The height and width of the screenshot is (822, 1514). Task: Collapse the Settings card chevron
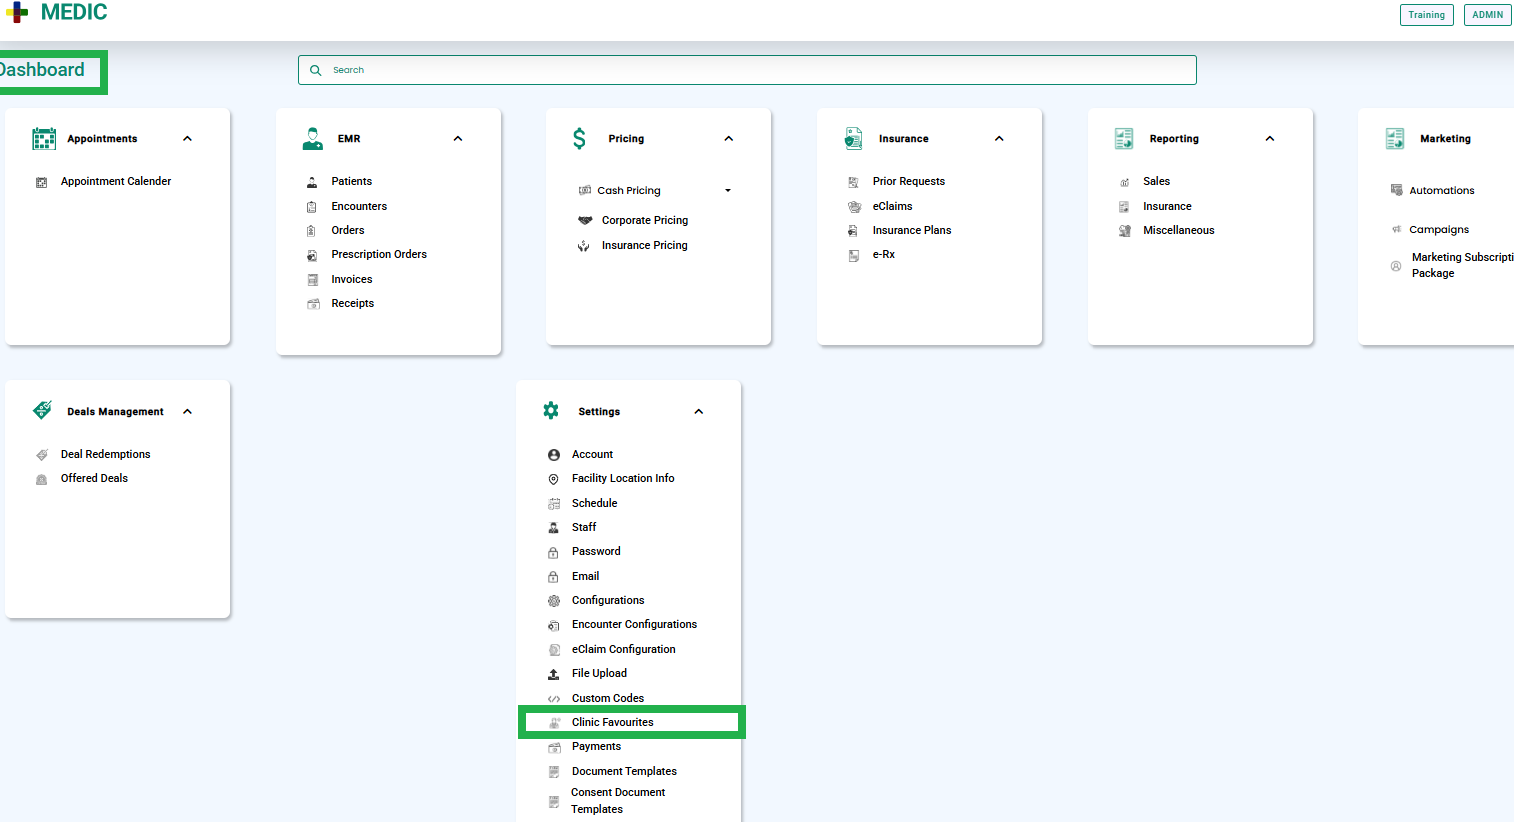point(699,412)
